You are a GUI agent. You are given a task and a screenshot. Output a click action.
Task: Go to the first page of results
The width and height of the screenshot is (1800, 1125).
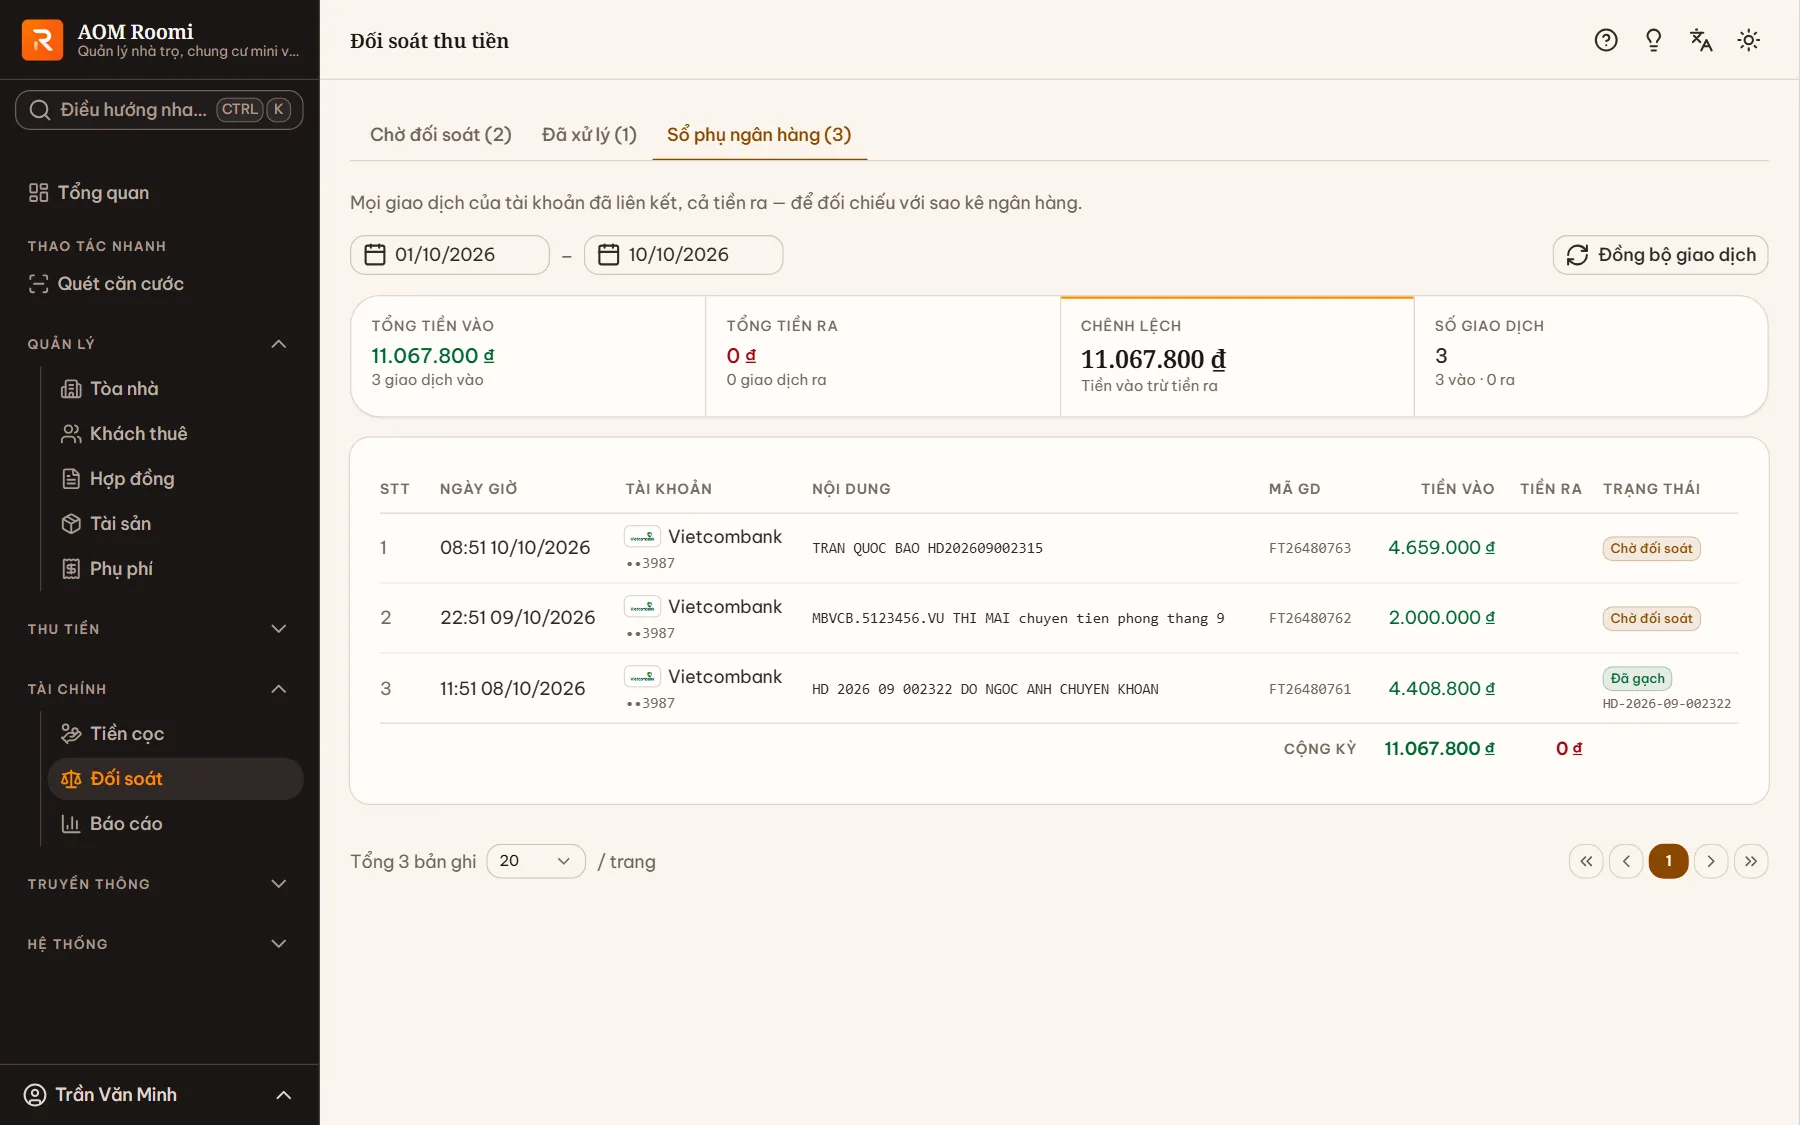coord(1586,861)
